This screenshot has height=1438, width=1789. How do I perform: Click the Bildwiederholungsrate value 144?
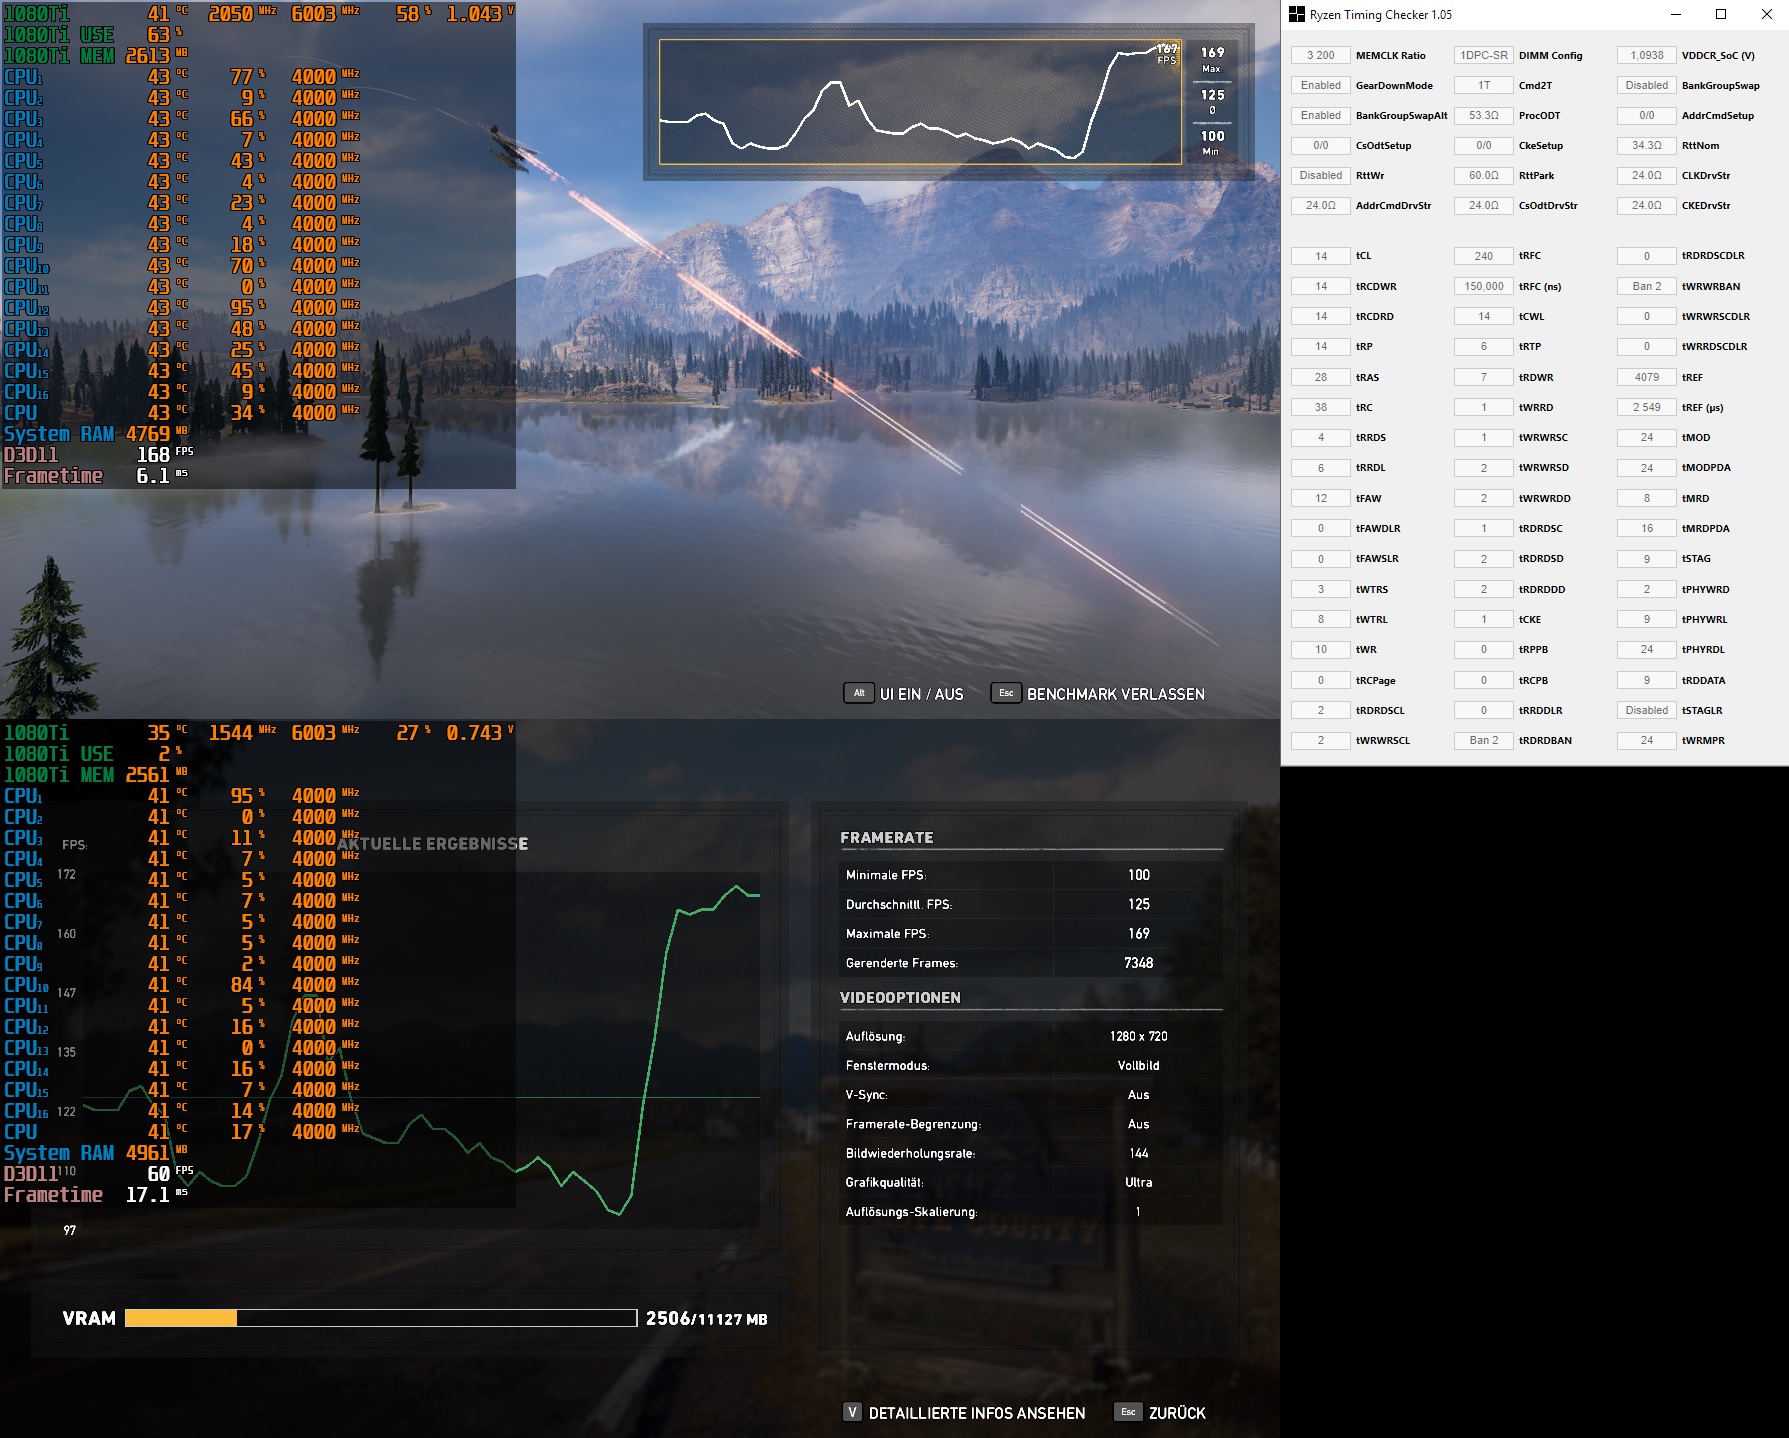[1139, 1153]
